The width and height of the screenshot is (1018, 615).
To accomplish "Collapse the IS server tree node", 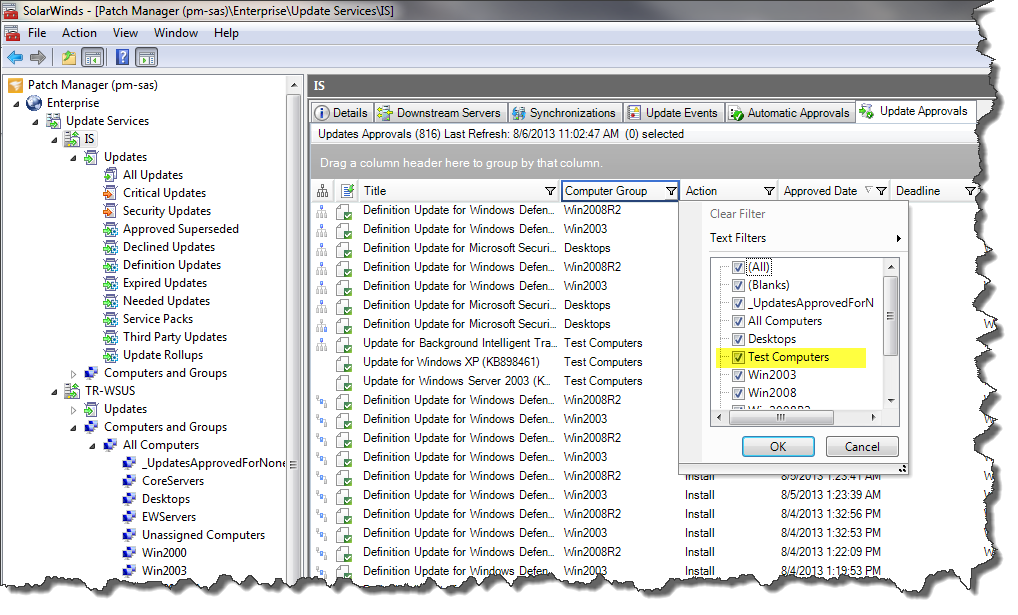I will pyautogui.click(x=55, y=140).
